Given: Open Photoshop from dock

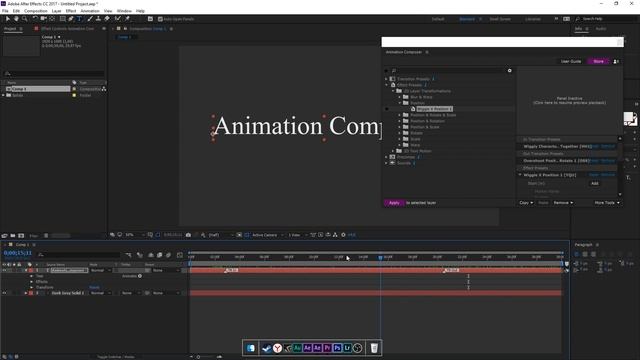Looking at the screenshot, I should [x=337, y=348].
